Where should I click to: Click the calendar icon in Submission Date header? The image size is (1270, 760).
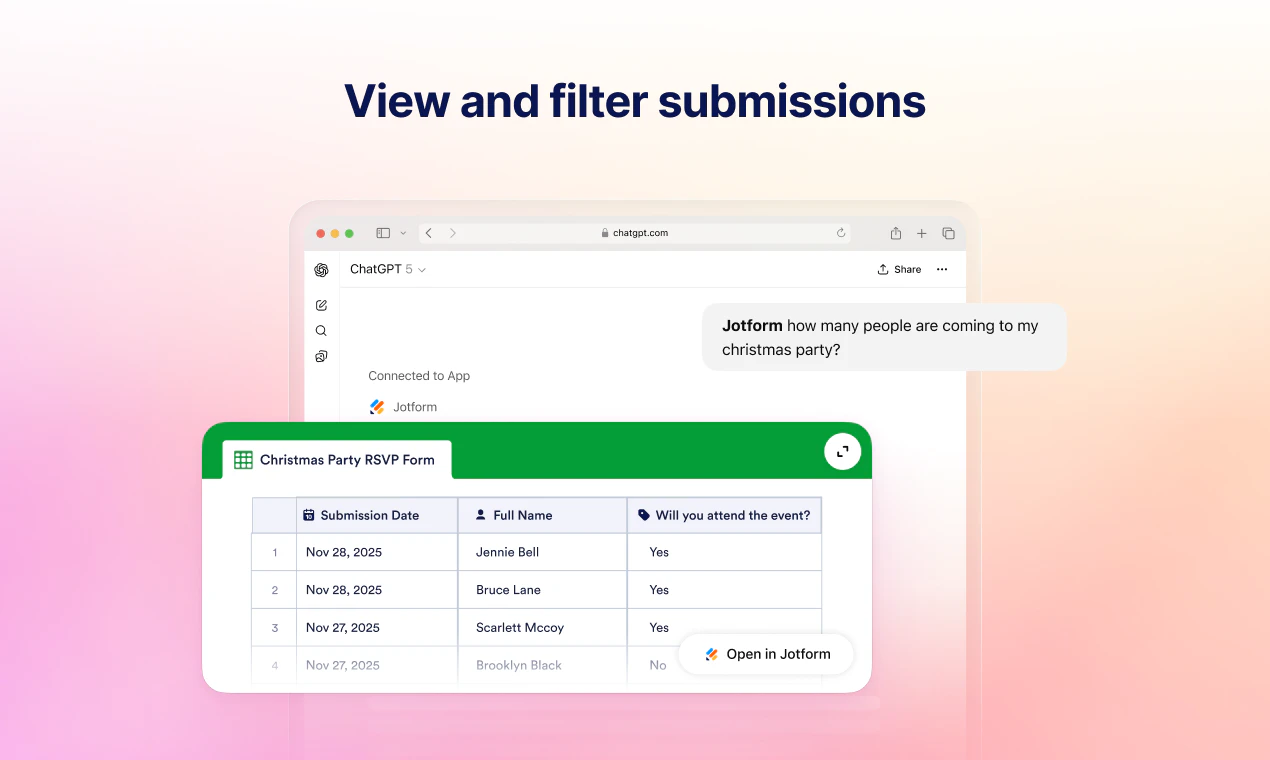click(309, 514)
